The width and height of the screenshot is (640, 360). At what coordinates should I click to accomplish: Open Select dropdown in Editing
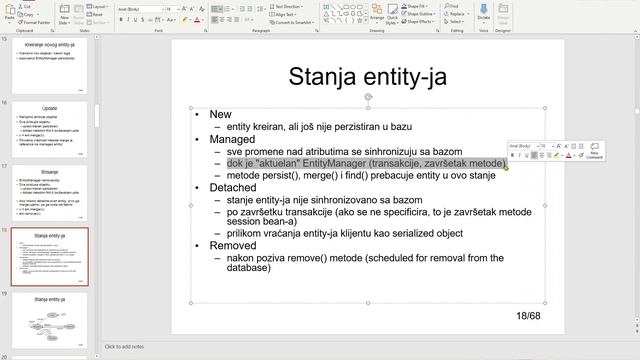tap(455, 22)
